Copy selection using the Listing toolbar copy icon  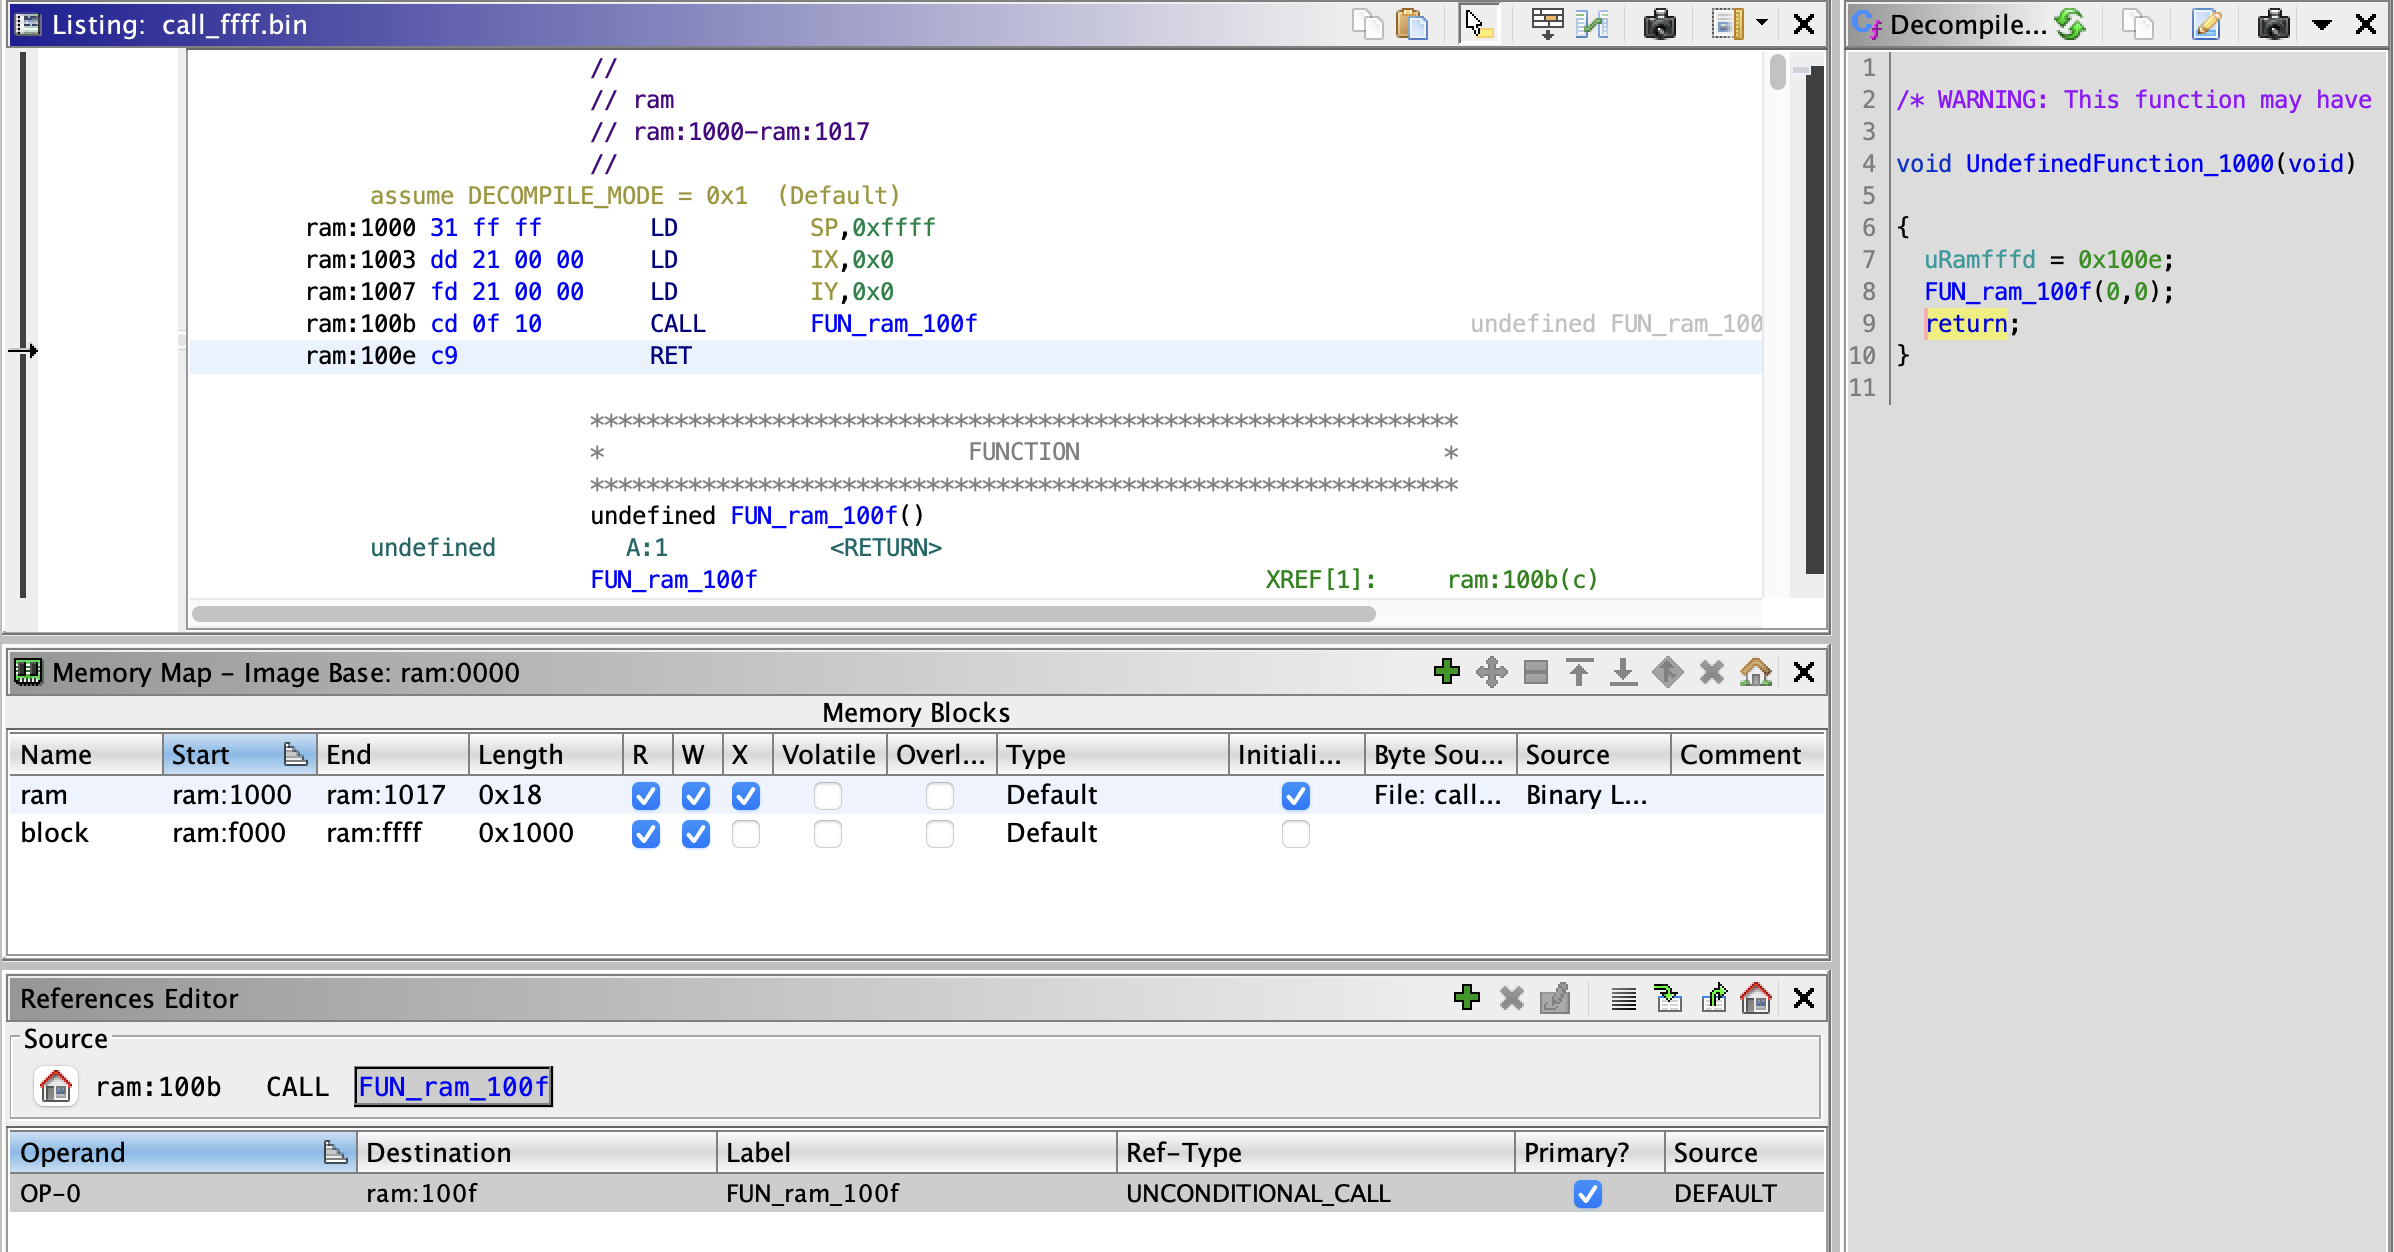point(1367,24)
